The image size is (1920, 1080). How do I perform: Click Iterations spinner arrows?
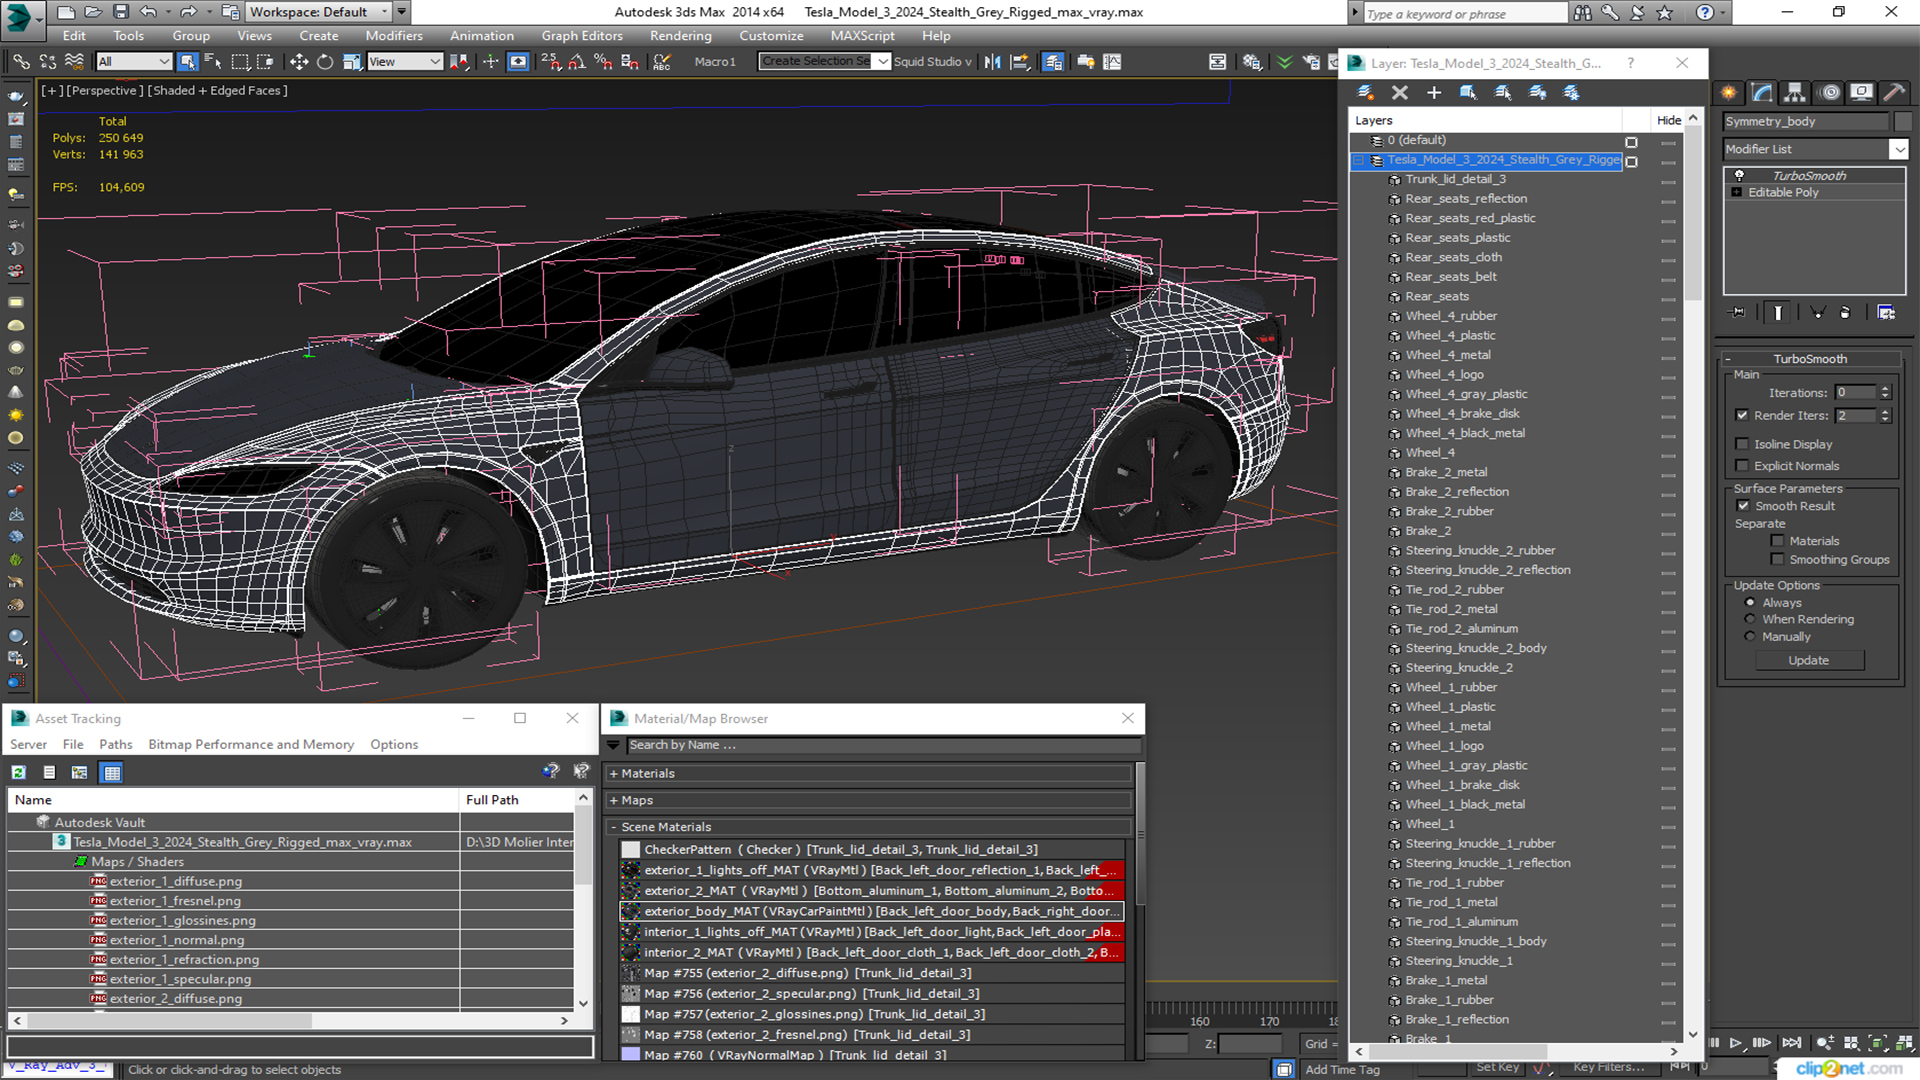click(1885, 393)
